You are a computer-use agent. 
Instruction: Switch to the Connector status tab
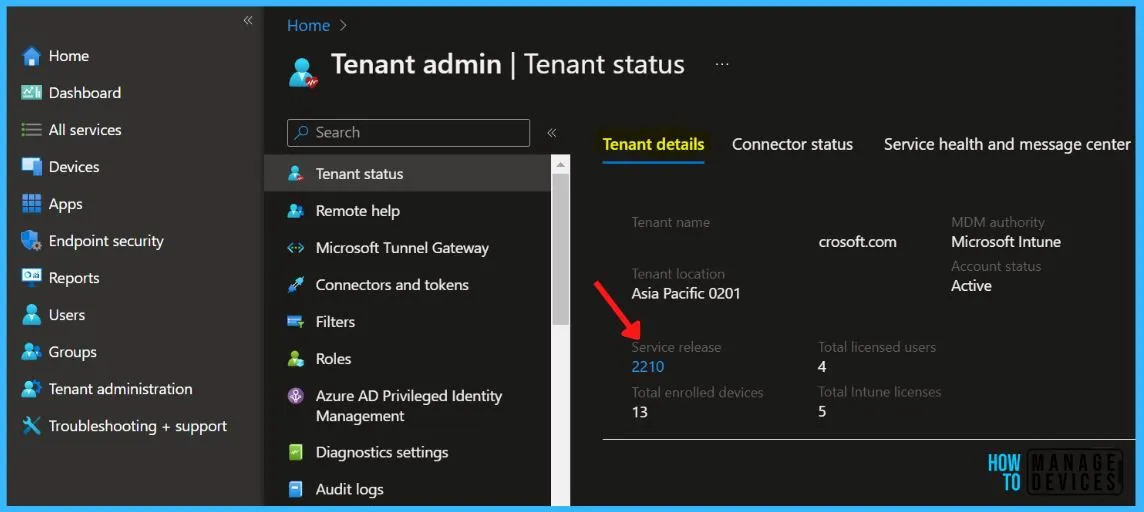792,144
